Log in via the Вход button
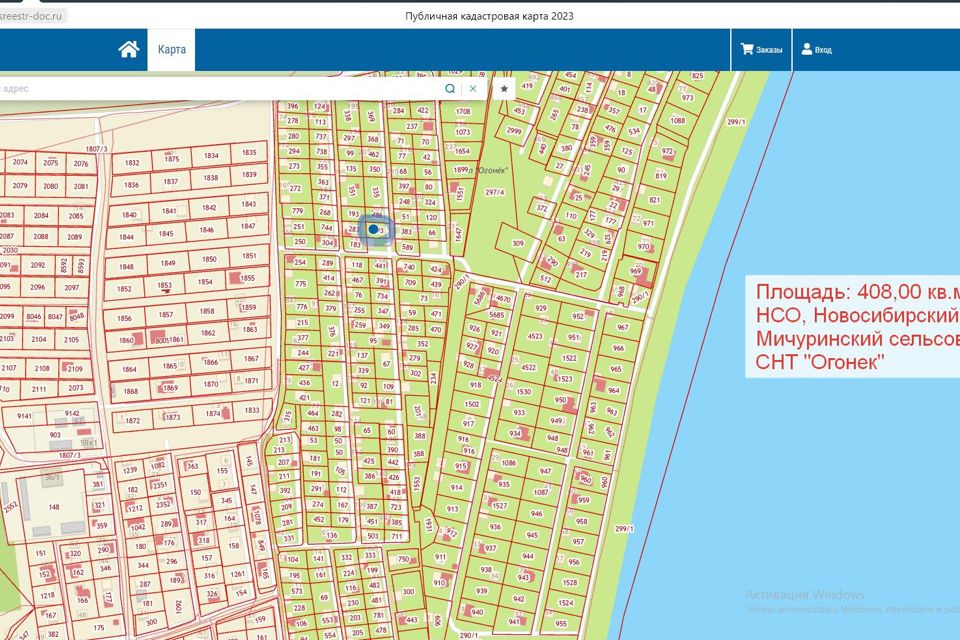The image size is (960, 640). point(816,50)
